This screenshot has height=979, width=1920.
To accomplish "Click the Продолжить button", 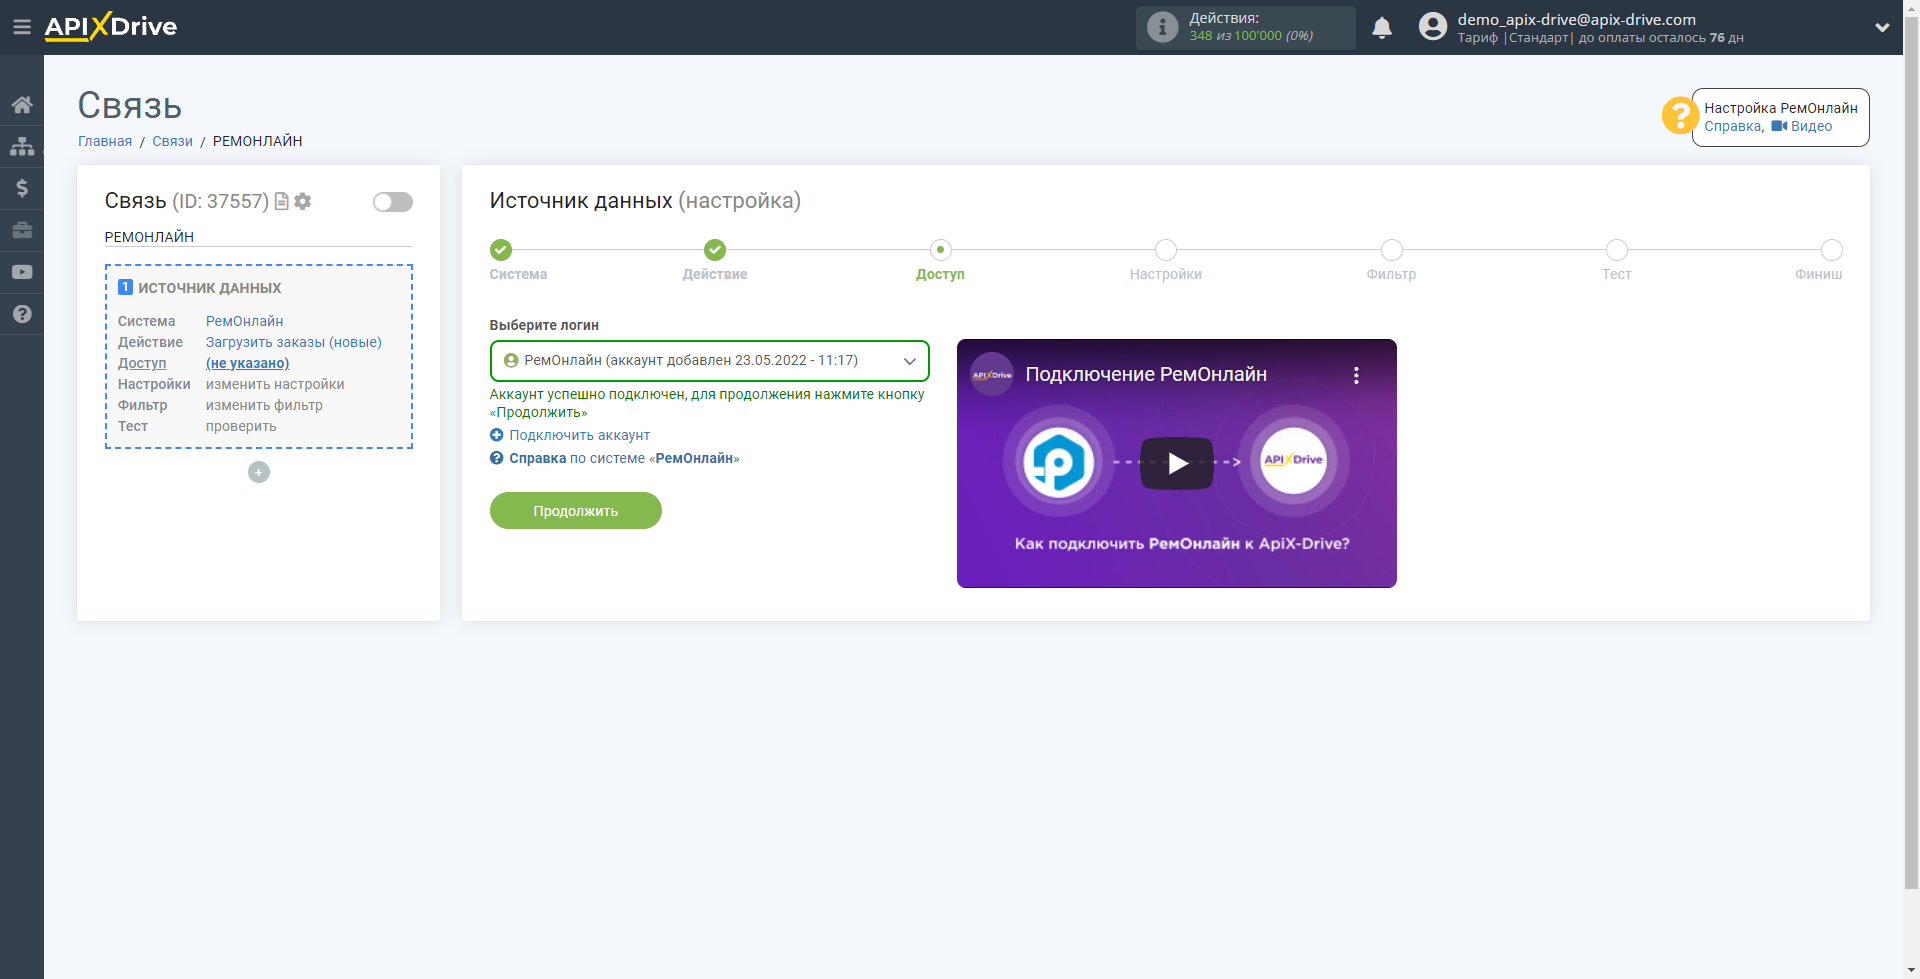I will [x=576, y=511].
